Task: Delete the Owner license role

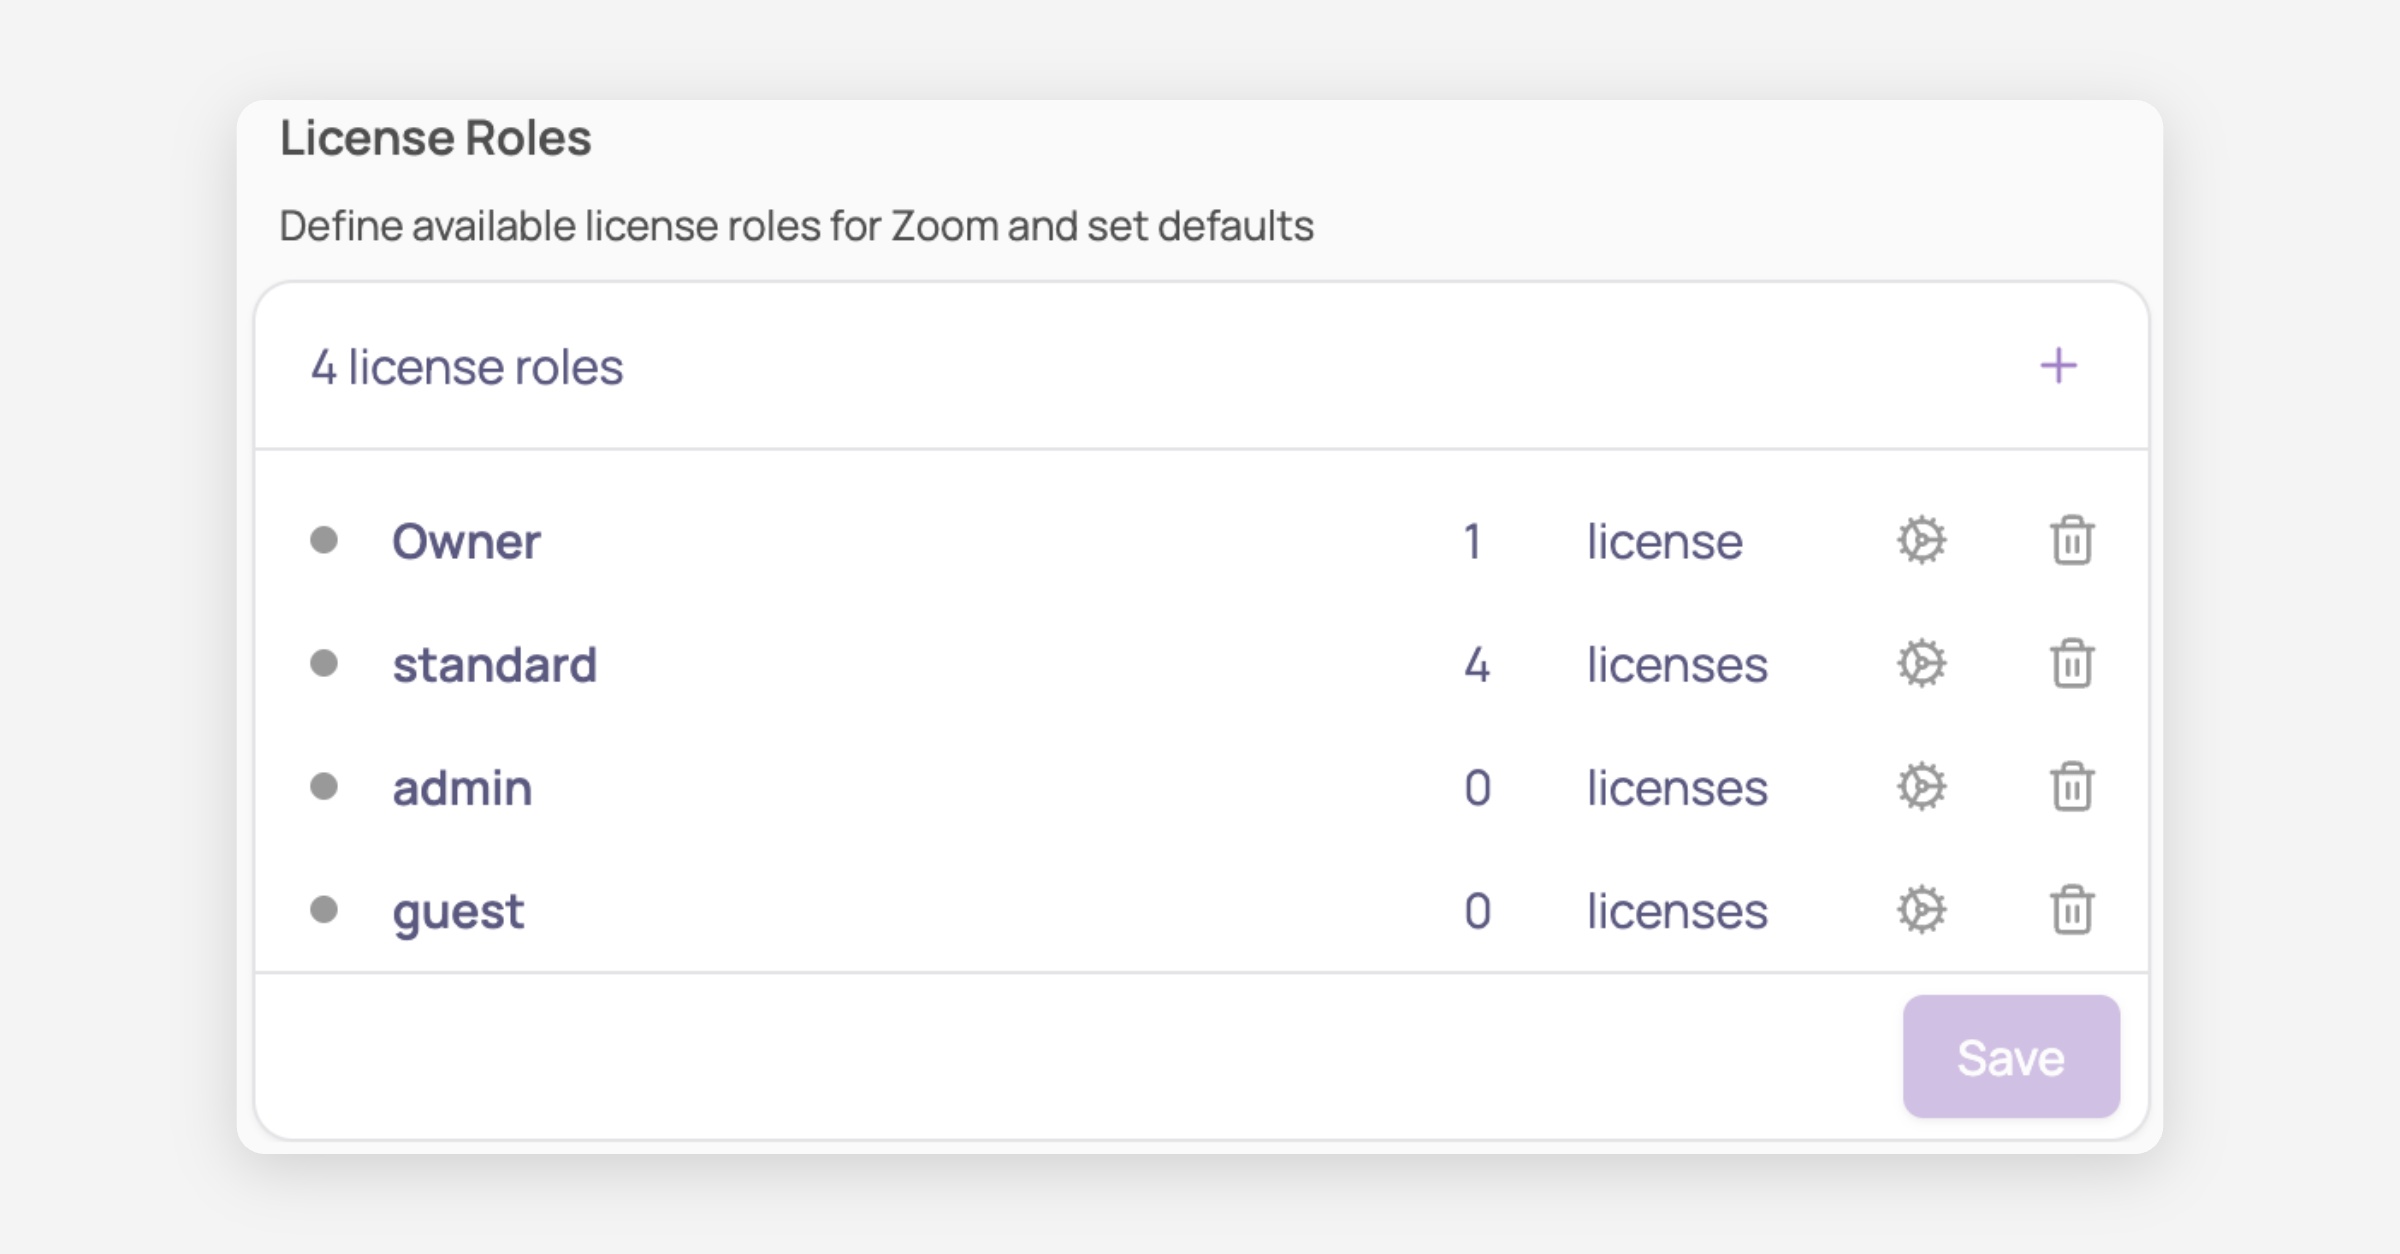Action: [x=2072, y=541]
